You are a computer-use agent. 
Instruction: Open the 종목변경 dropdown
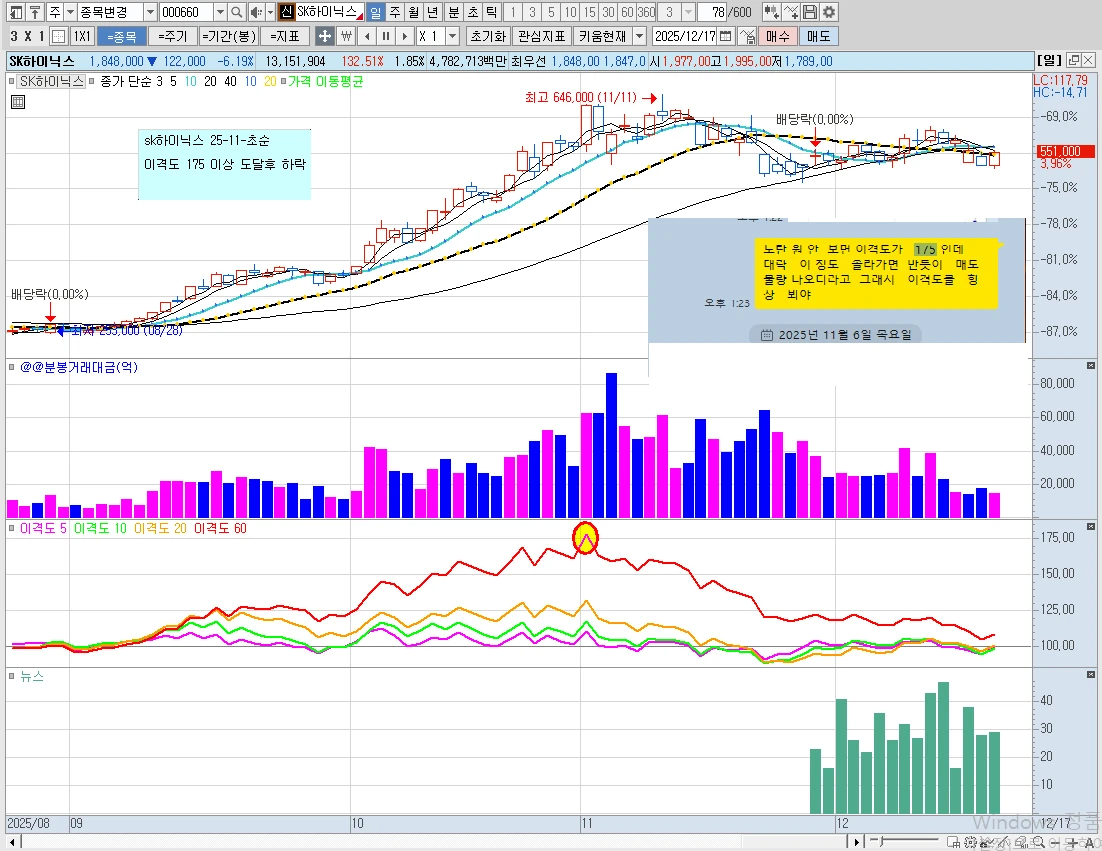(150, 12)
